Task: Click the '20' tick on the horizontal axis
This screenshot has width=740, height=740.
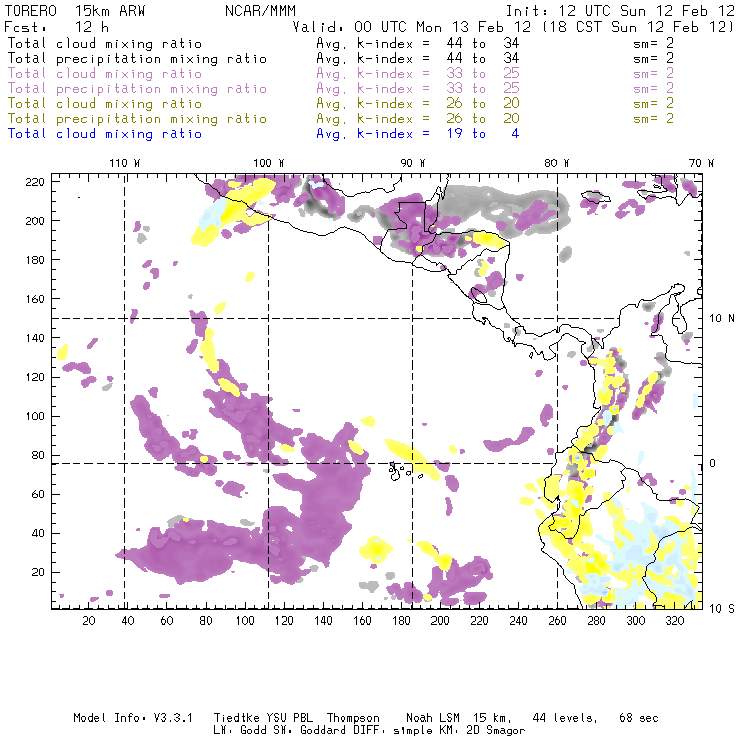Action: tap(89, 621)
